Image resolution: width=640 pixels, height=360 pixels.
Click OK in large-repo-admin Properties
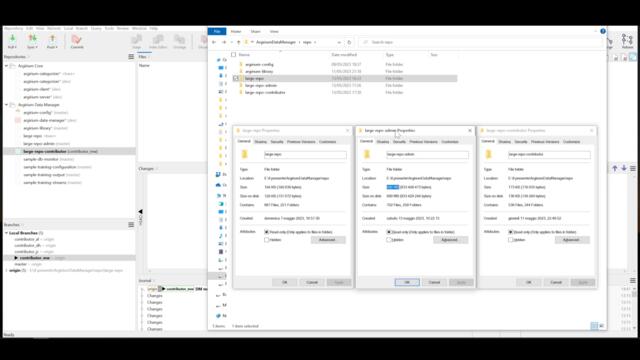(407, 282)
